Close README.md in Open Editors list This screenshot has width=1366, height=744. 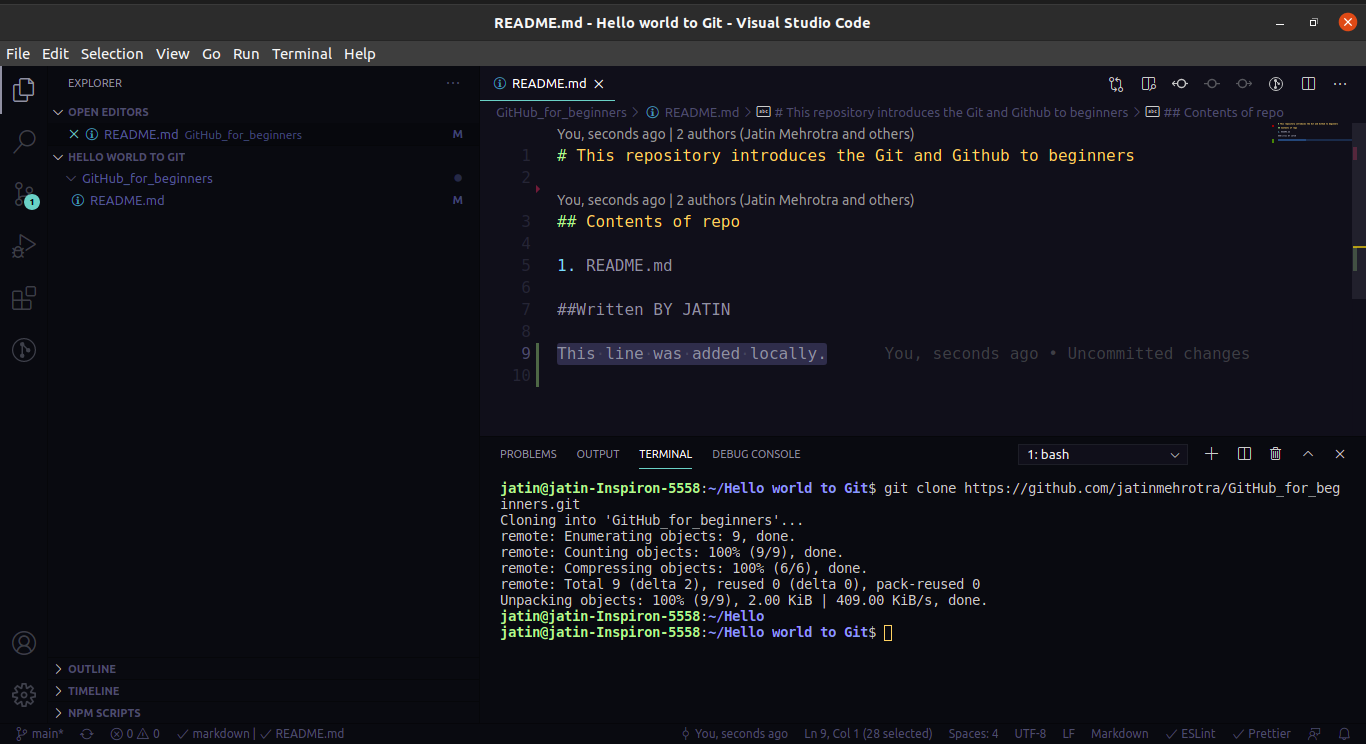pos(74,134)
